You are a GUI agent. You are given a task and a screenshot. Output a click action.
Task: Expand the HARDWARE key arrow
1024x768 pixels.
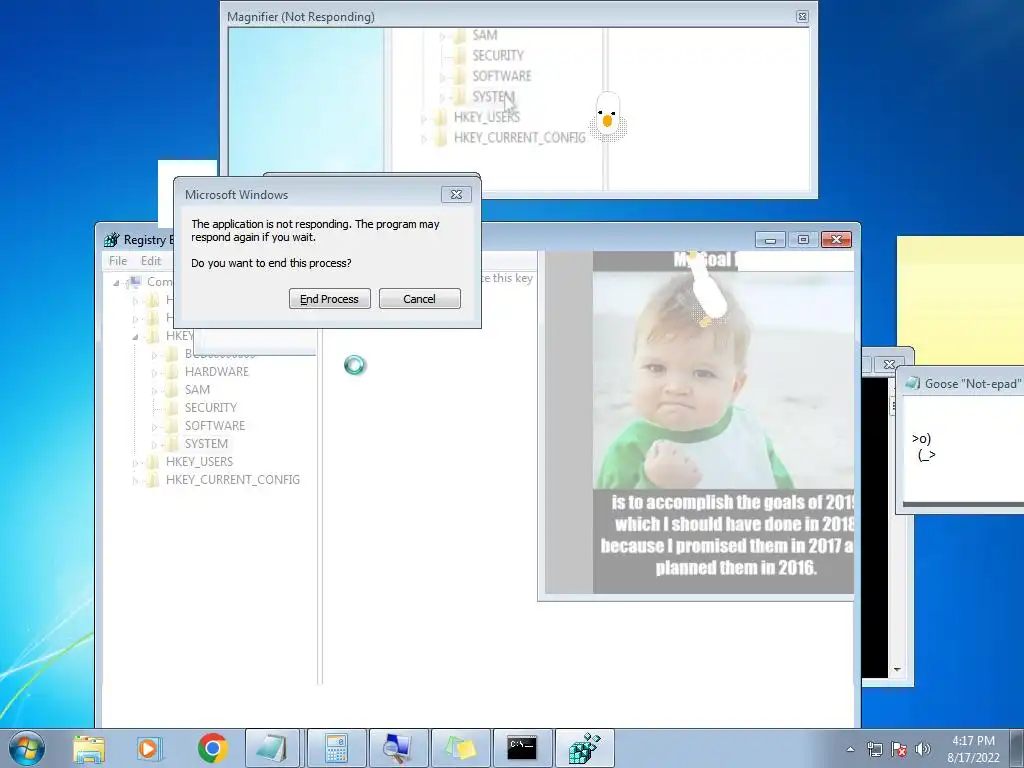pos(155,372)
